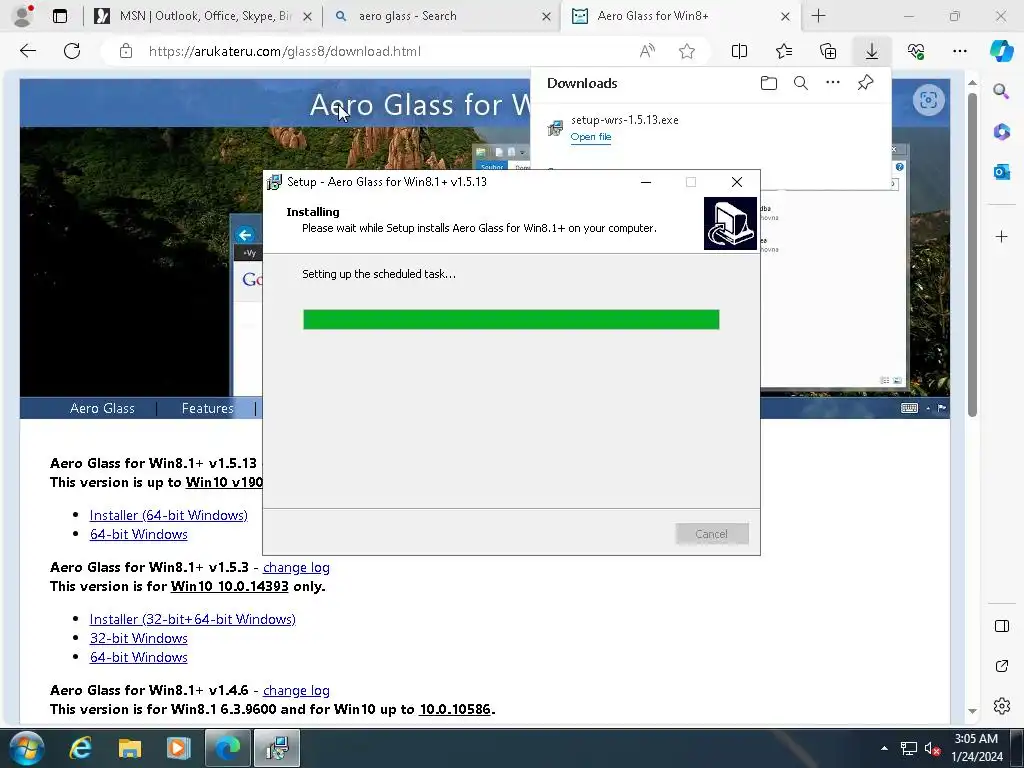Toggle the sidebar visibility icon at bottom
Image resolution: width=1024 pixels, height=768 pixels.
(1001, 626)
